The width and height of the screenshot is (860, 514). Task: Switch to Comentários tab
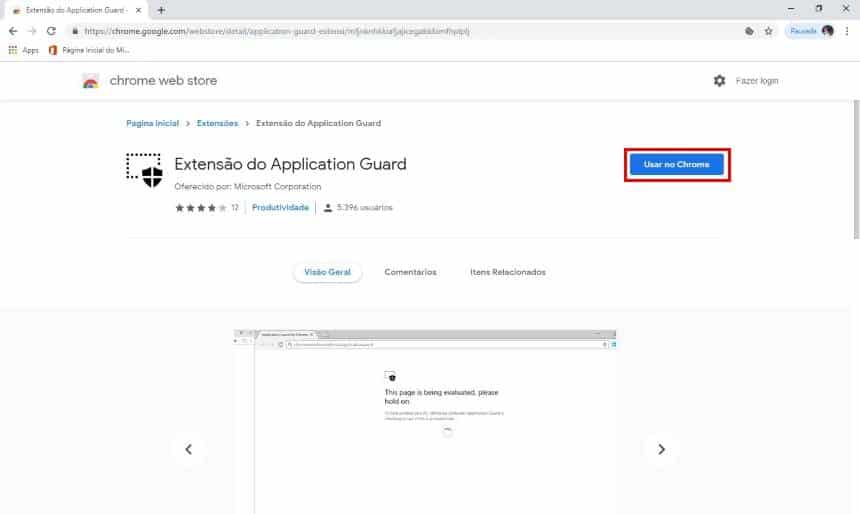pyautogui.click(x=410, y=272)
